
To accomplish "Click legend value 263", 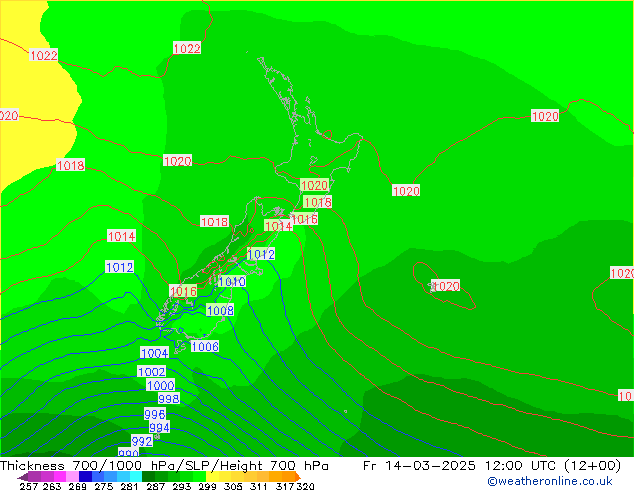I will click(52, 486).
